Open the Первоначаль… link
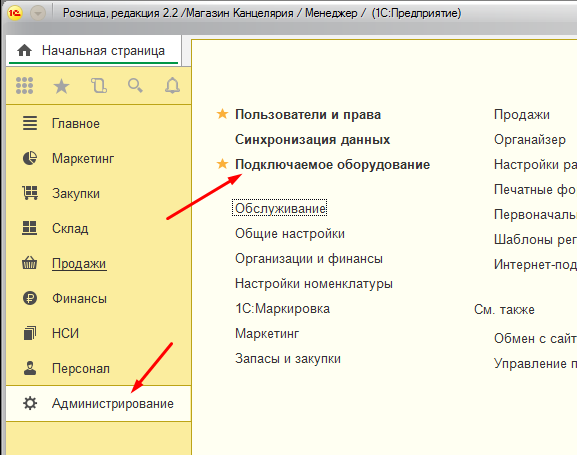Viewport: 577px width, 455px height. pyautogui.click(x=535, y=214)
